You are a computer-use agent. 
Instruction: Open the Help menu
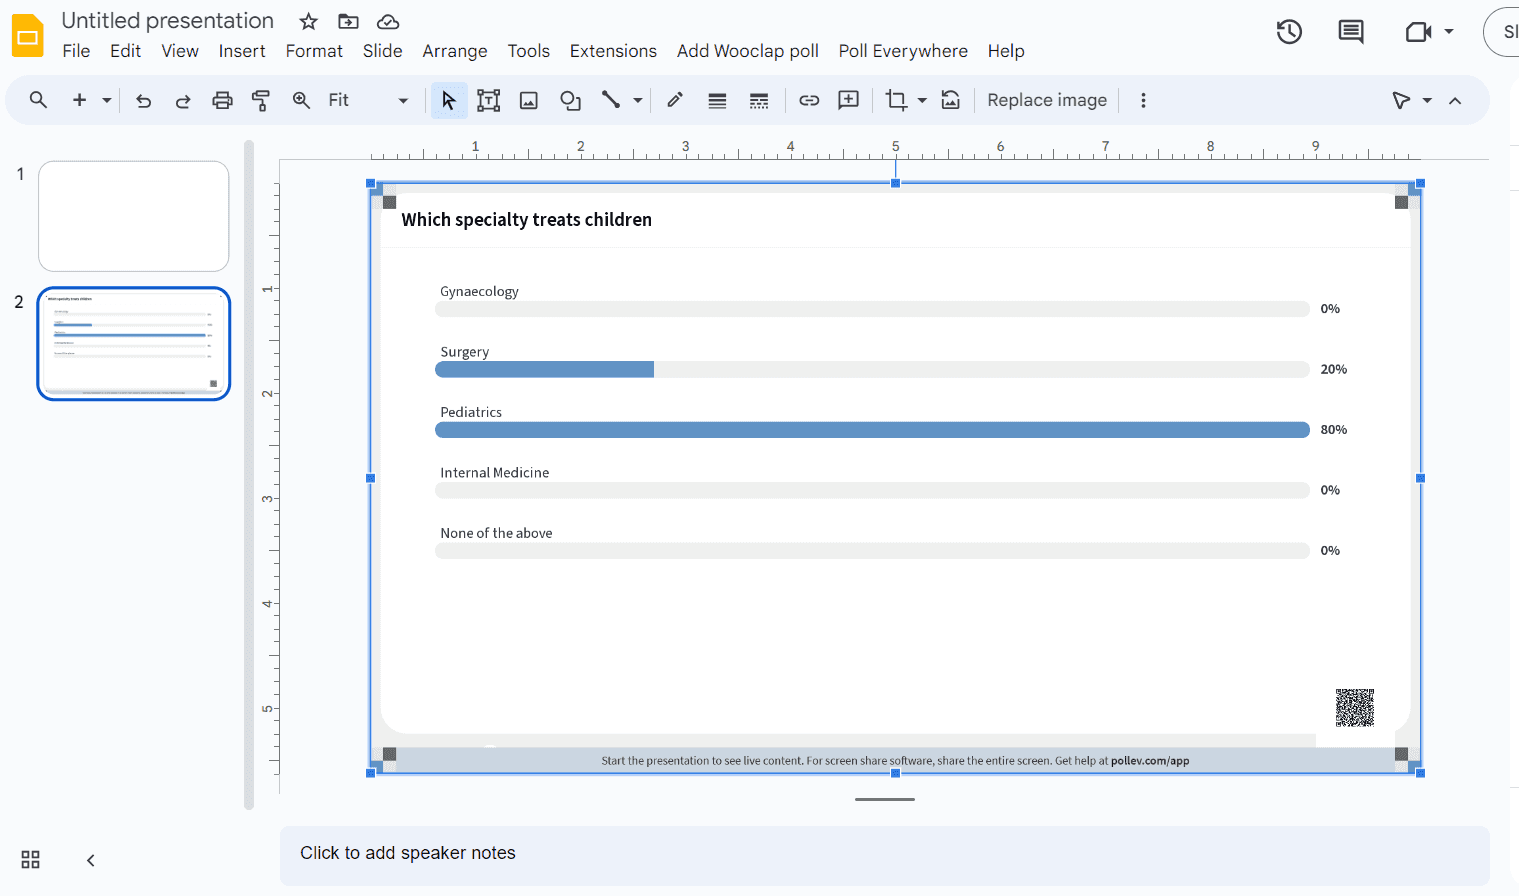point(1006,51)
